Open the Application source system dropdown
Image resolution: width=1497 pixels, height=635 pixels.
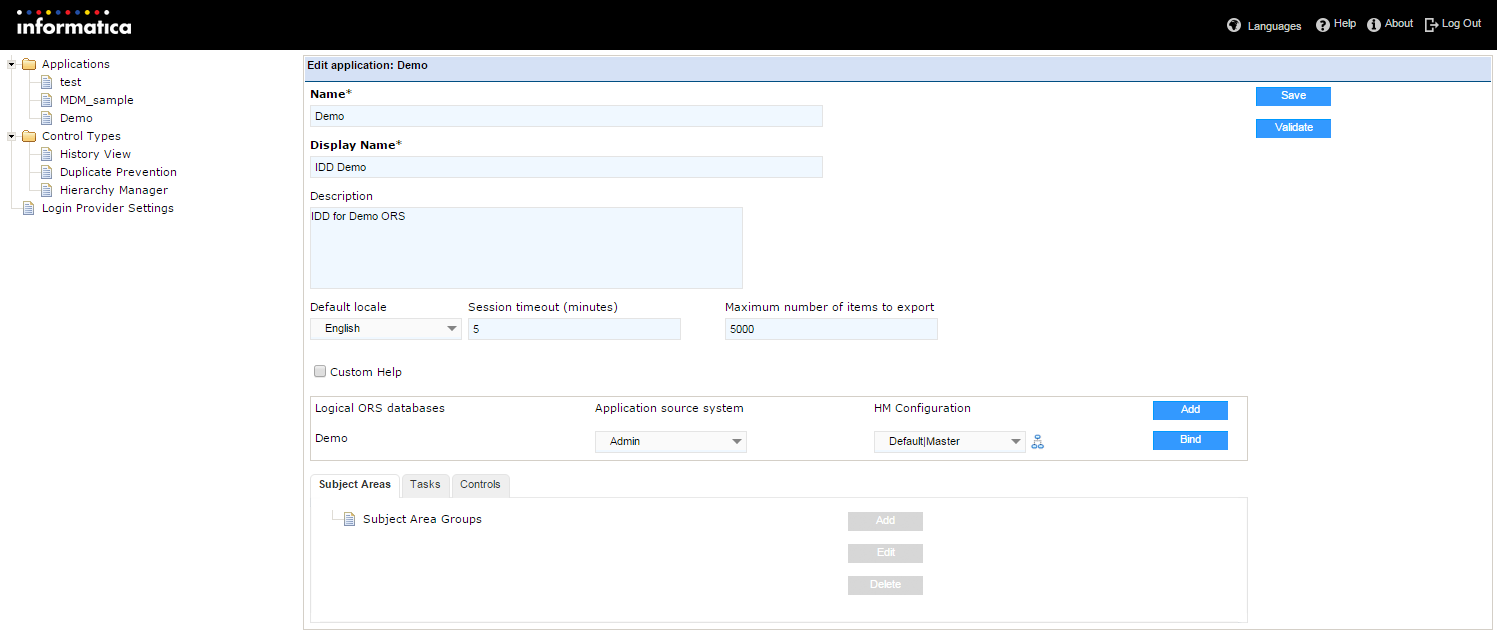pyautogui.click(x=670, y=441)
